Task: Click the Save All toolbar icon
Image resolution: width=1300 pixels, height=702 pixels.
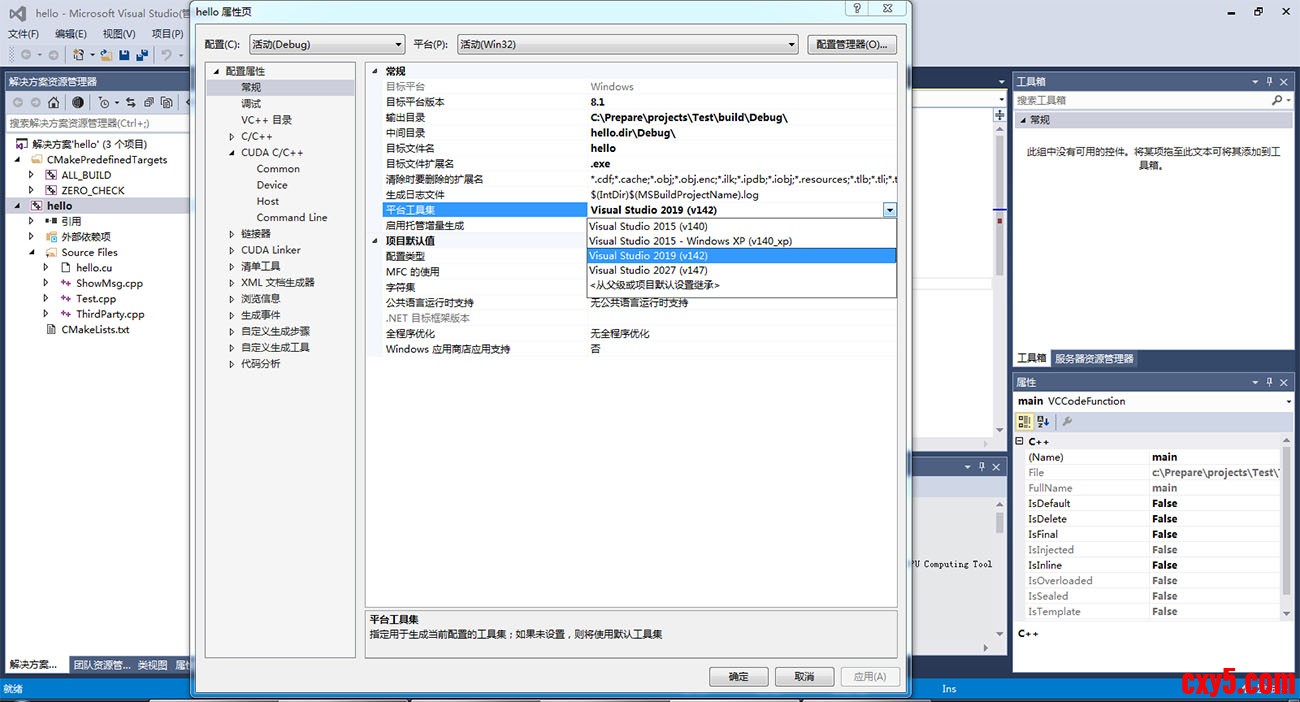Action: click(142, 55)
